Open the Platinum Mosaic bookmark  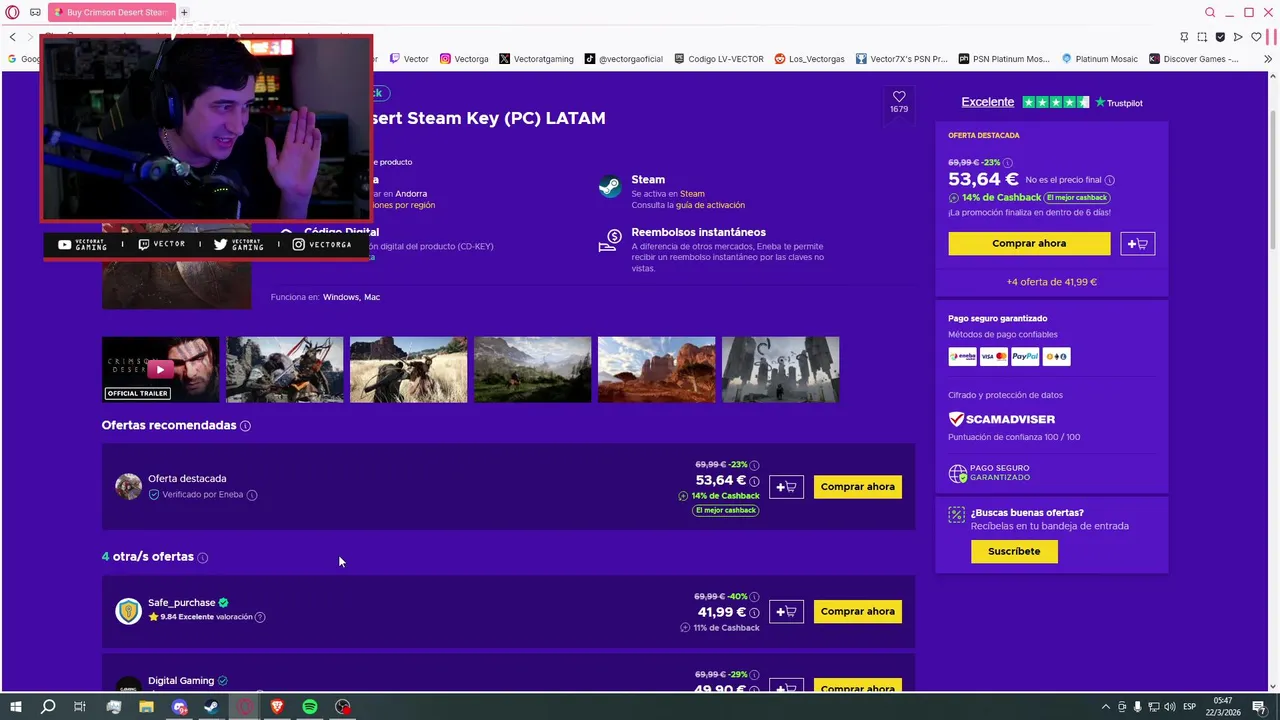pos(1100,59)
